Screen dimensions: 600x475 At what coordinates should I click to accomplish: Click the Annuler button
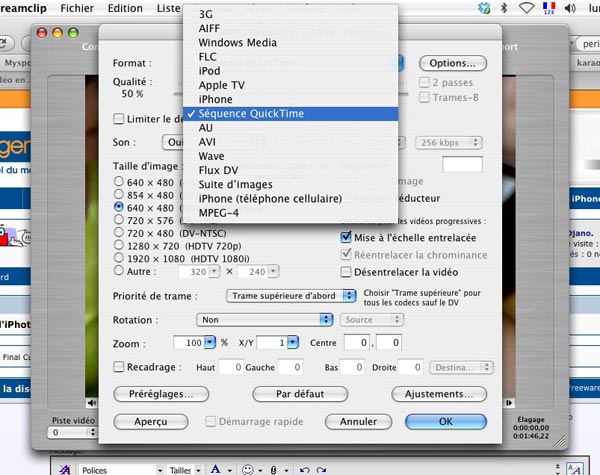[x=359, y=421]
